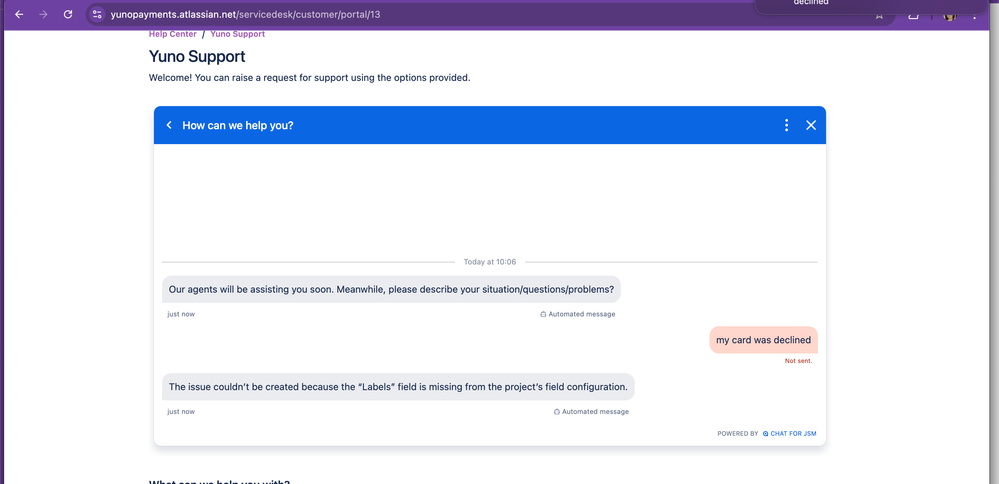Close the chat widget
Image resolution: width=999 pixels, height=484 pixels.
pyautogui.click(x=811, y=125)
